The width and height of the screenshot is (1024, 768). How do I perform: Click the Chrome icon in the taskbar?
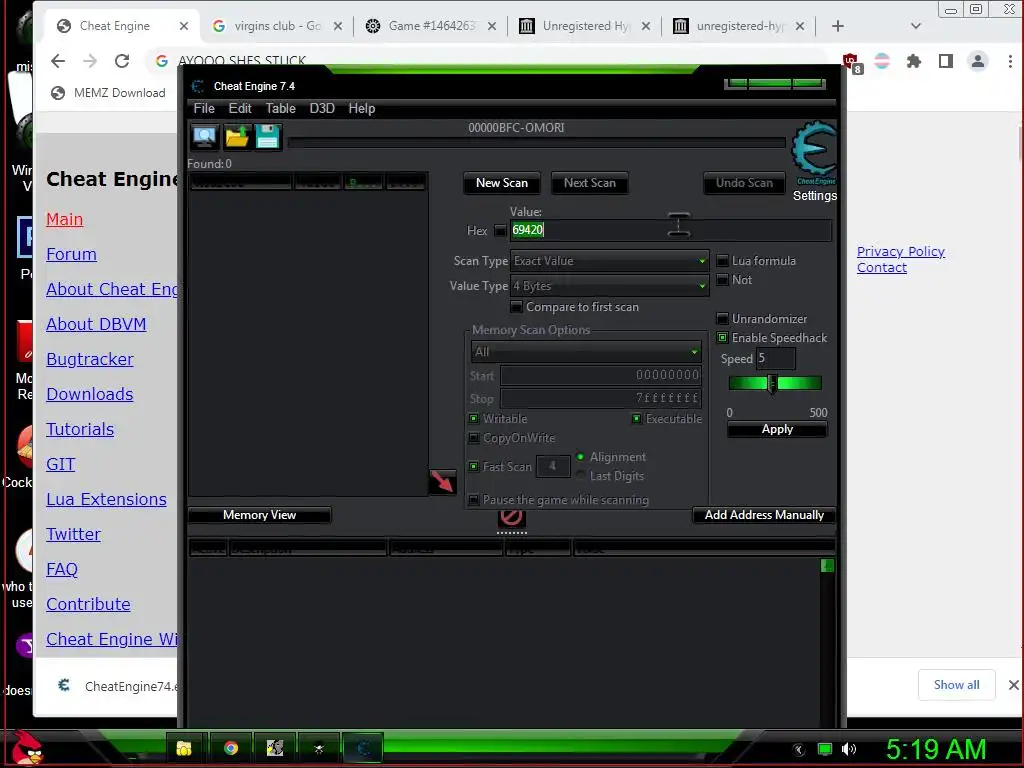[x=231, y=748]
